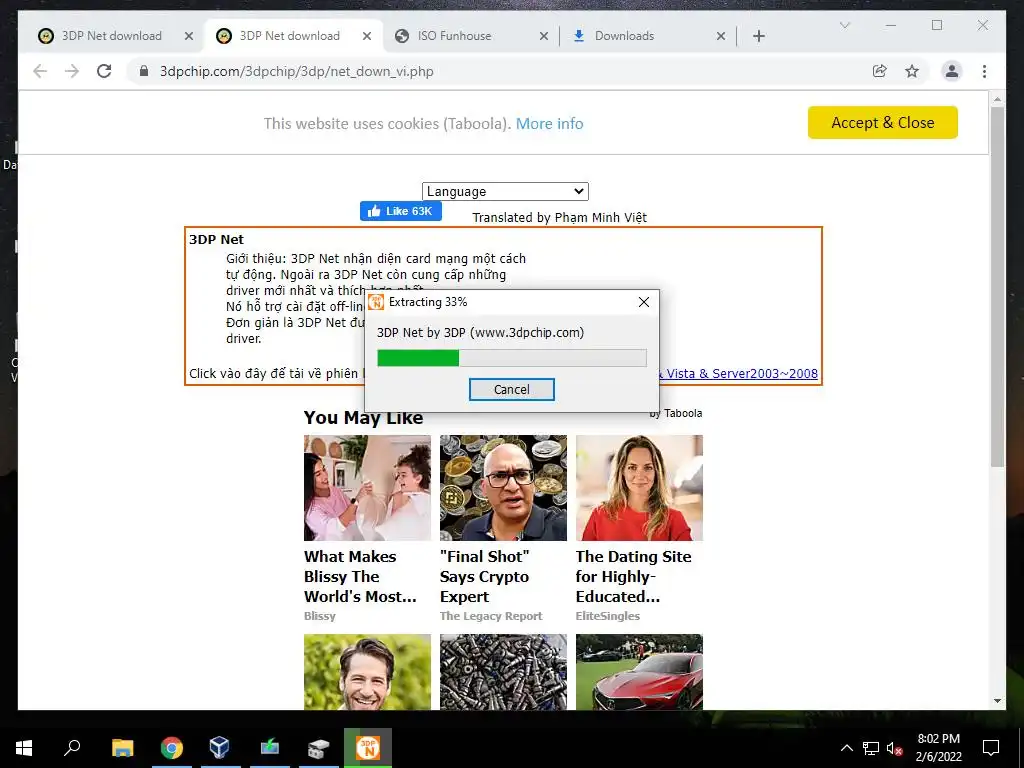Click the padlock site info icon
This screenshot has width=1024, height=768.
[x=144, y=71]
